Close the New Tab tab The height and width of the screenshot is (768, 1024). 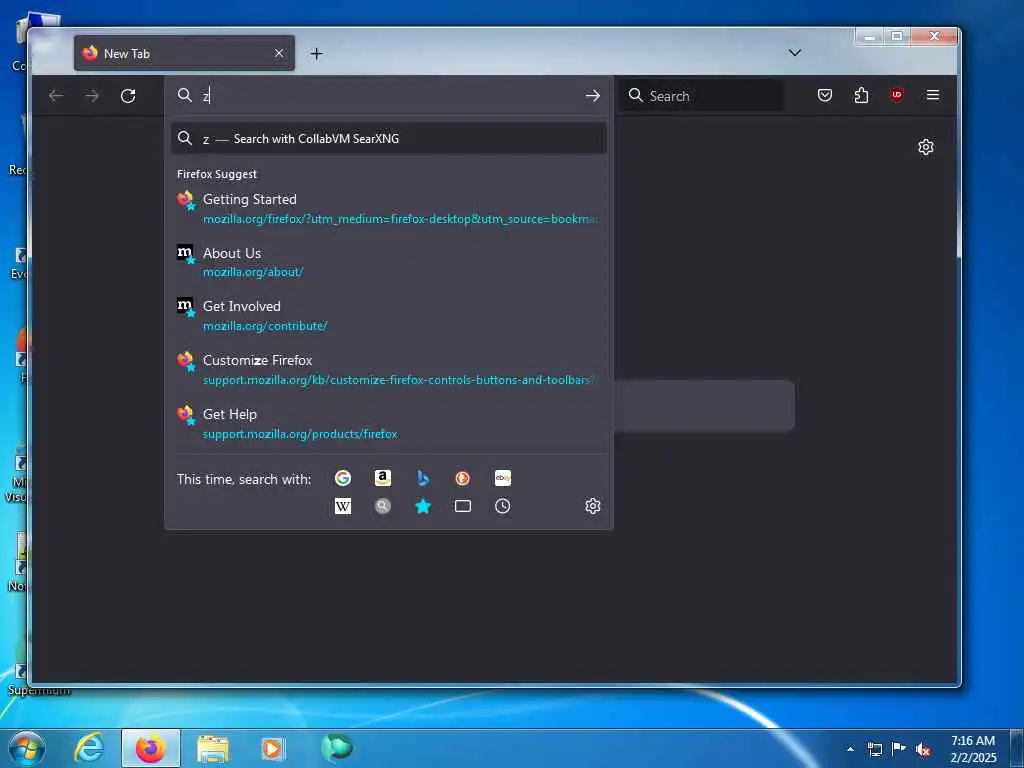click(279, 54)
